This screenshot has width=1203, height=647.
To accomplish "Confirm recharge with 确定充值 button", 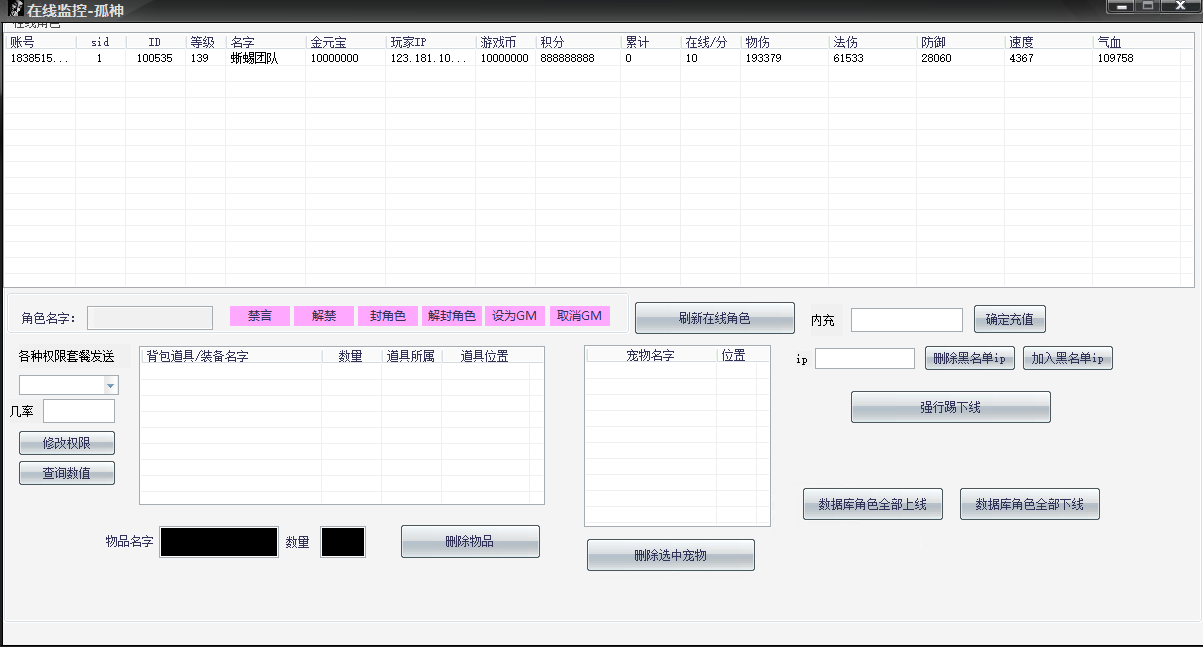I will click(x=1009, y=320).
